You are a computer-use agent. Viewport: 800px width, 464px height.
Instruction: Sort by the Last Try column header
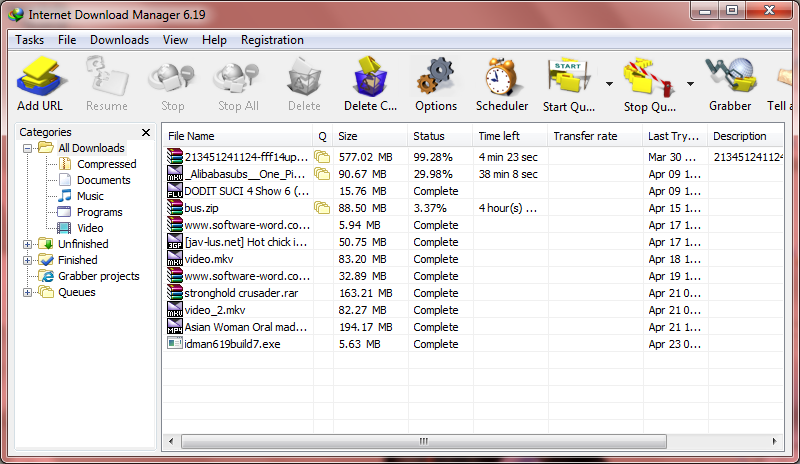coord(674,136)
